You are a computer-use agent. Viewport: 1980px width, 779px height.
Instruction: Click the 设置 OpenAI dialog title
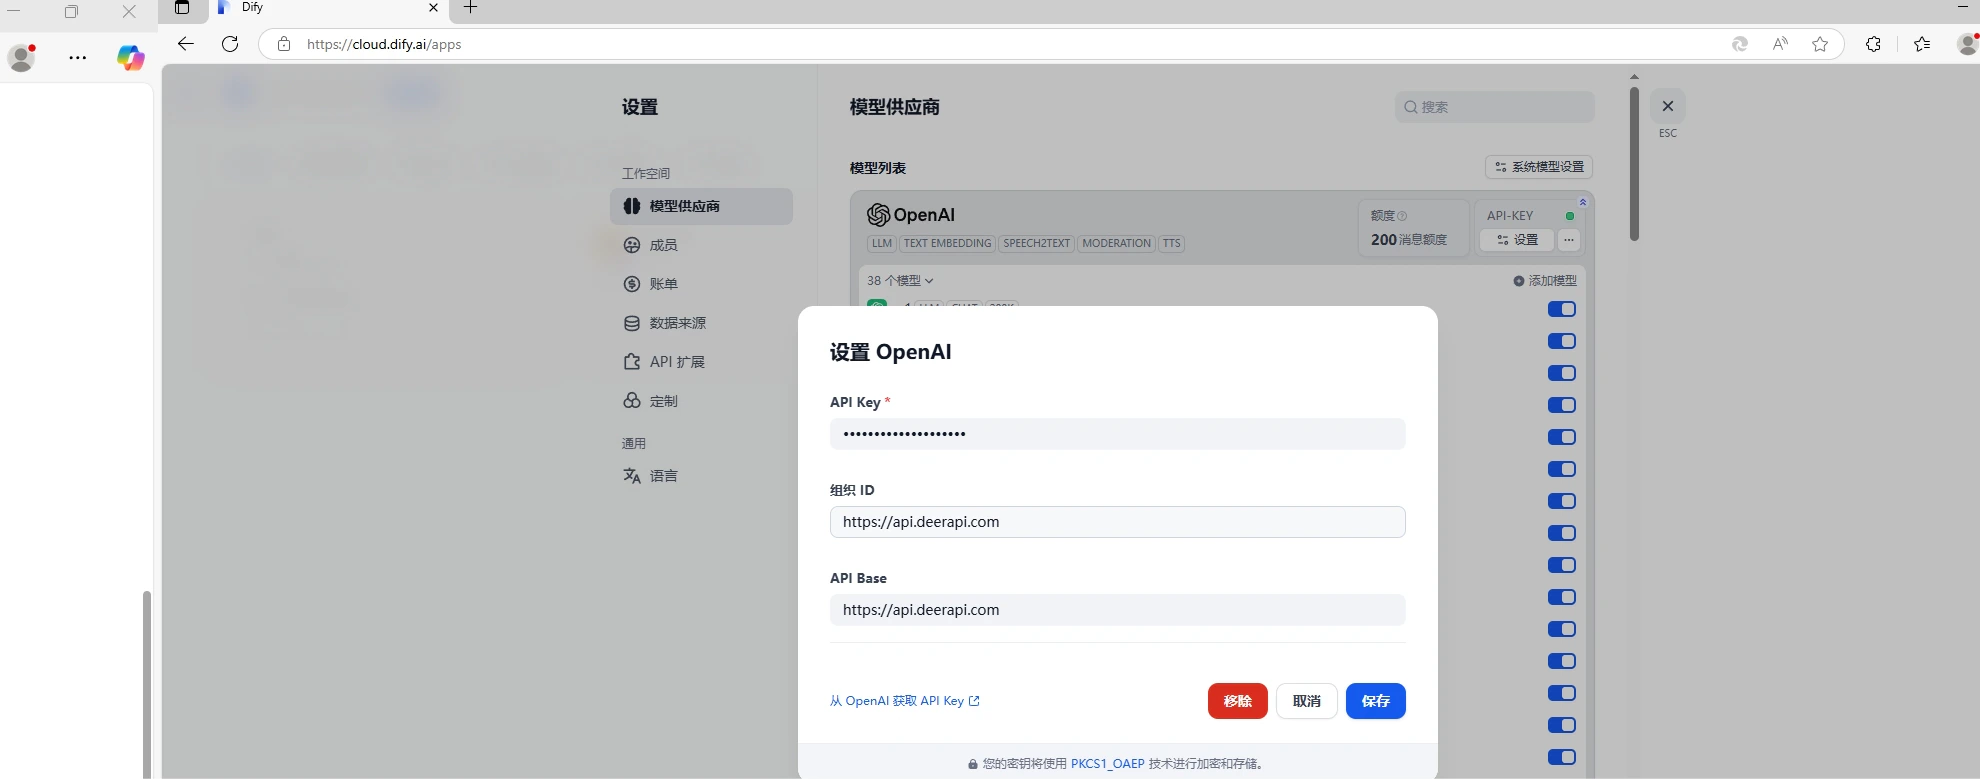[891, 352]
